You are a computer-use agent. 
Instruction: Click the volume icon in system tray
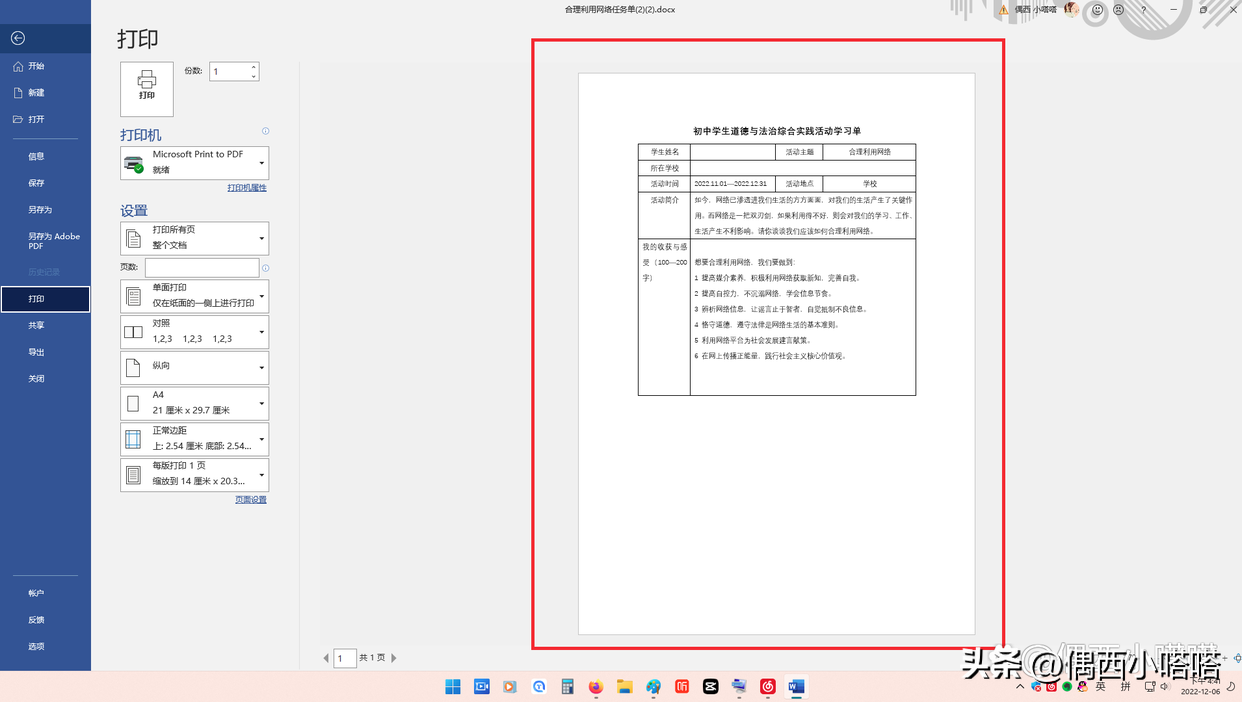[x=1165, y=687]
